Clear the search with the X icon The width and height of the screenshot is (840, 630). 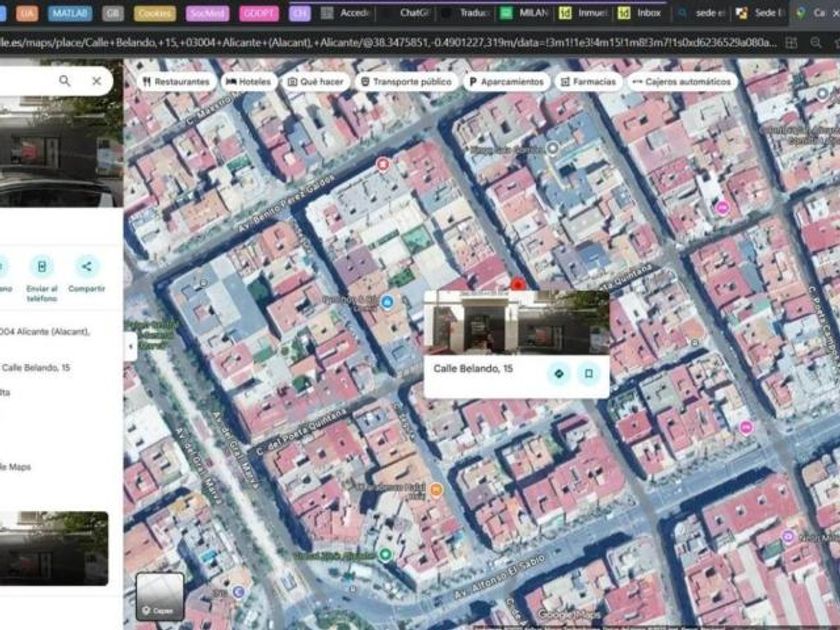(x=96, y=81)
